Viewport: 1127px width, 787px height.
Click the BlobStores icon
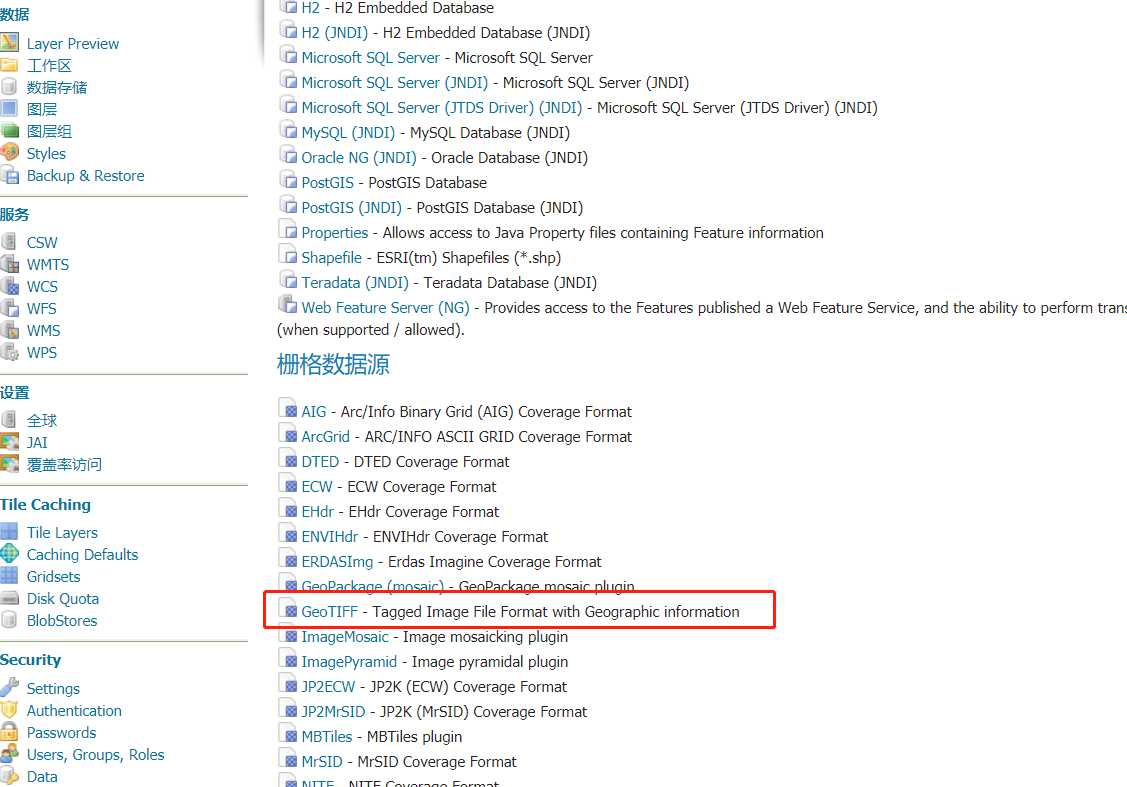9,620
